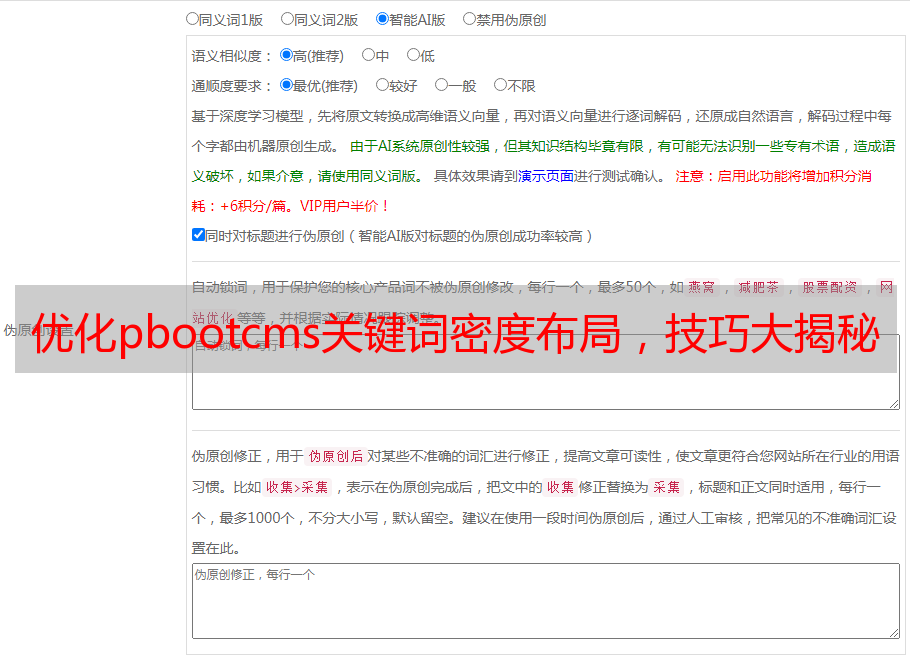Set 通顺度要求 to 较好
Viewport: 911px width, 658px height.
click(x=382, y=85)
